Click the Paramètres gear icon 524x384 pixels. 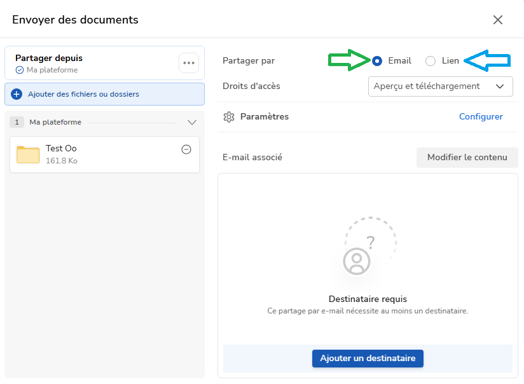(x=229, y=117)
